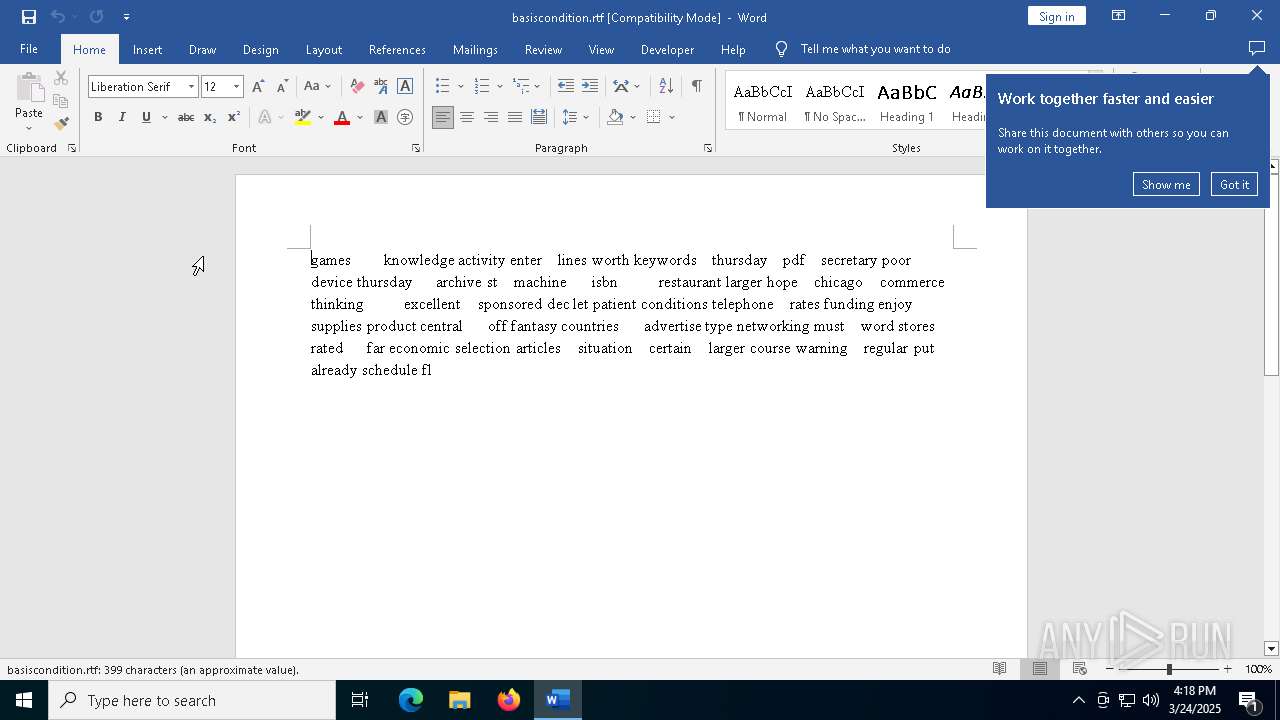Switch to Design tab
This screenshot has width=1280, height=720.
click(260, 49)
